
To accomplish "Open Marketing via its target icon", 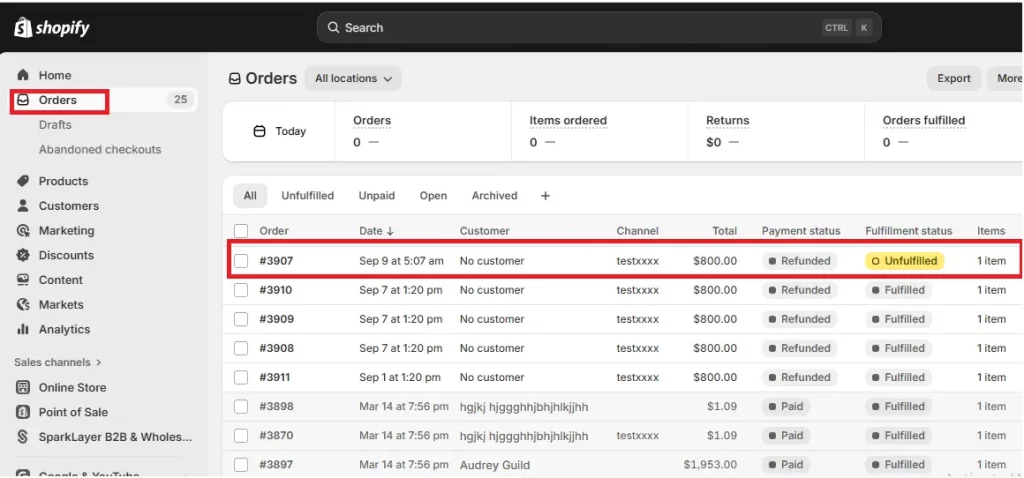I will coord(23,231).
